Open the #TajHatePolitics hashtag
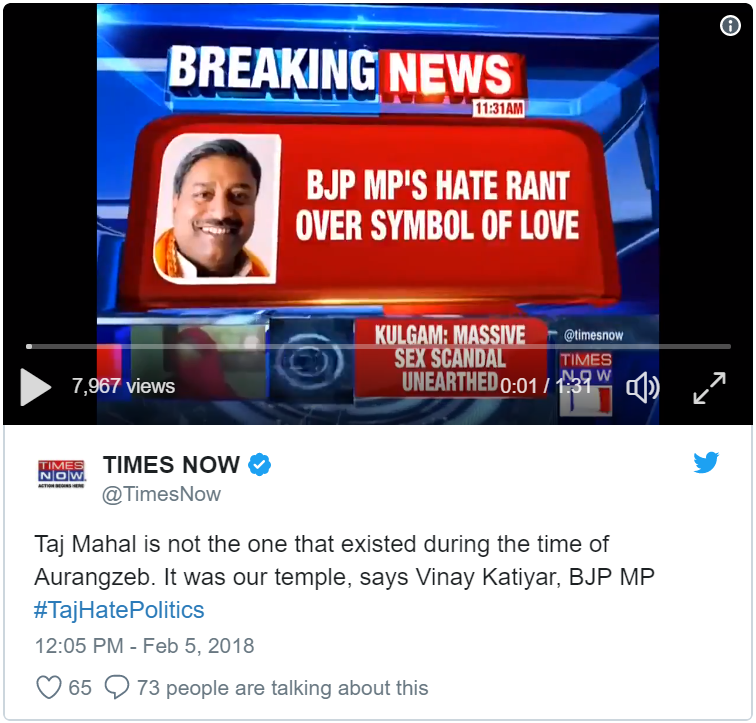 click(120, 610)
